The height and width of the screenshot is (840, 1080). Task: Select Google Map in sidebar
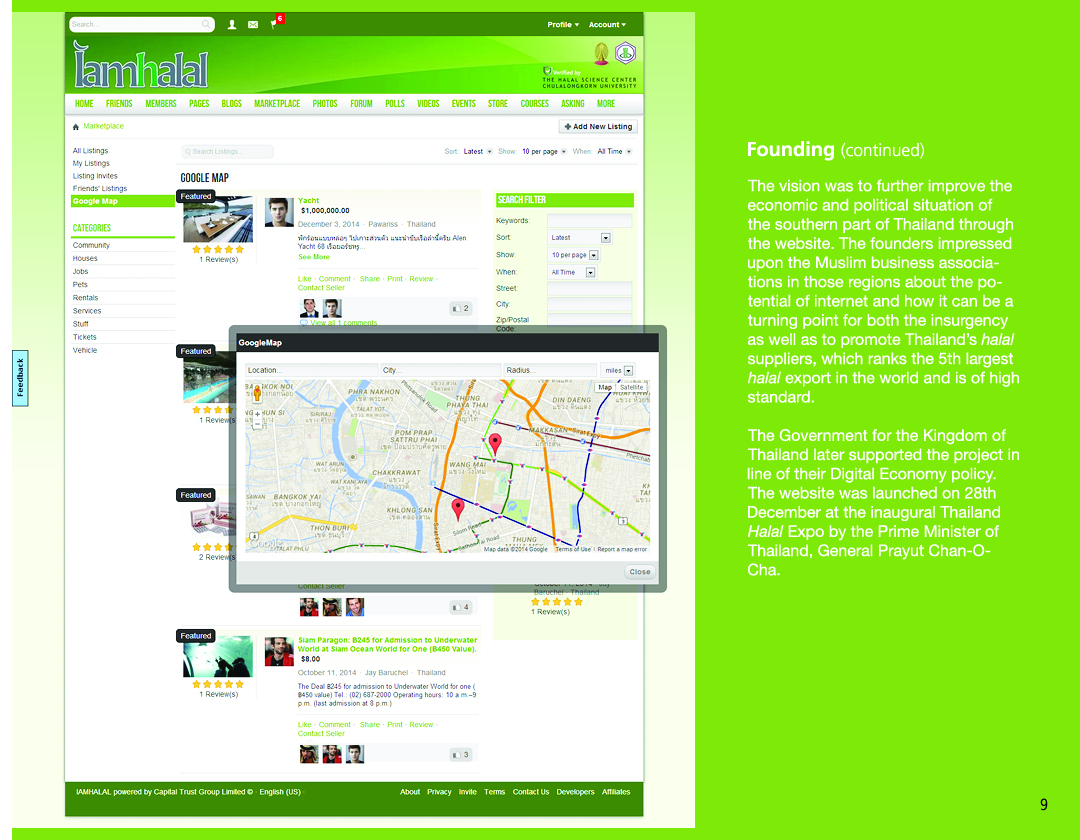(x=123, y=201)
